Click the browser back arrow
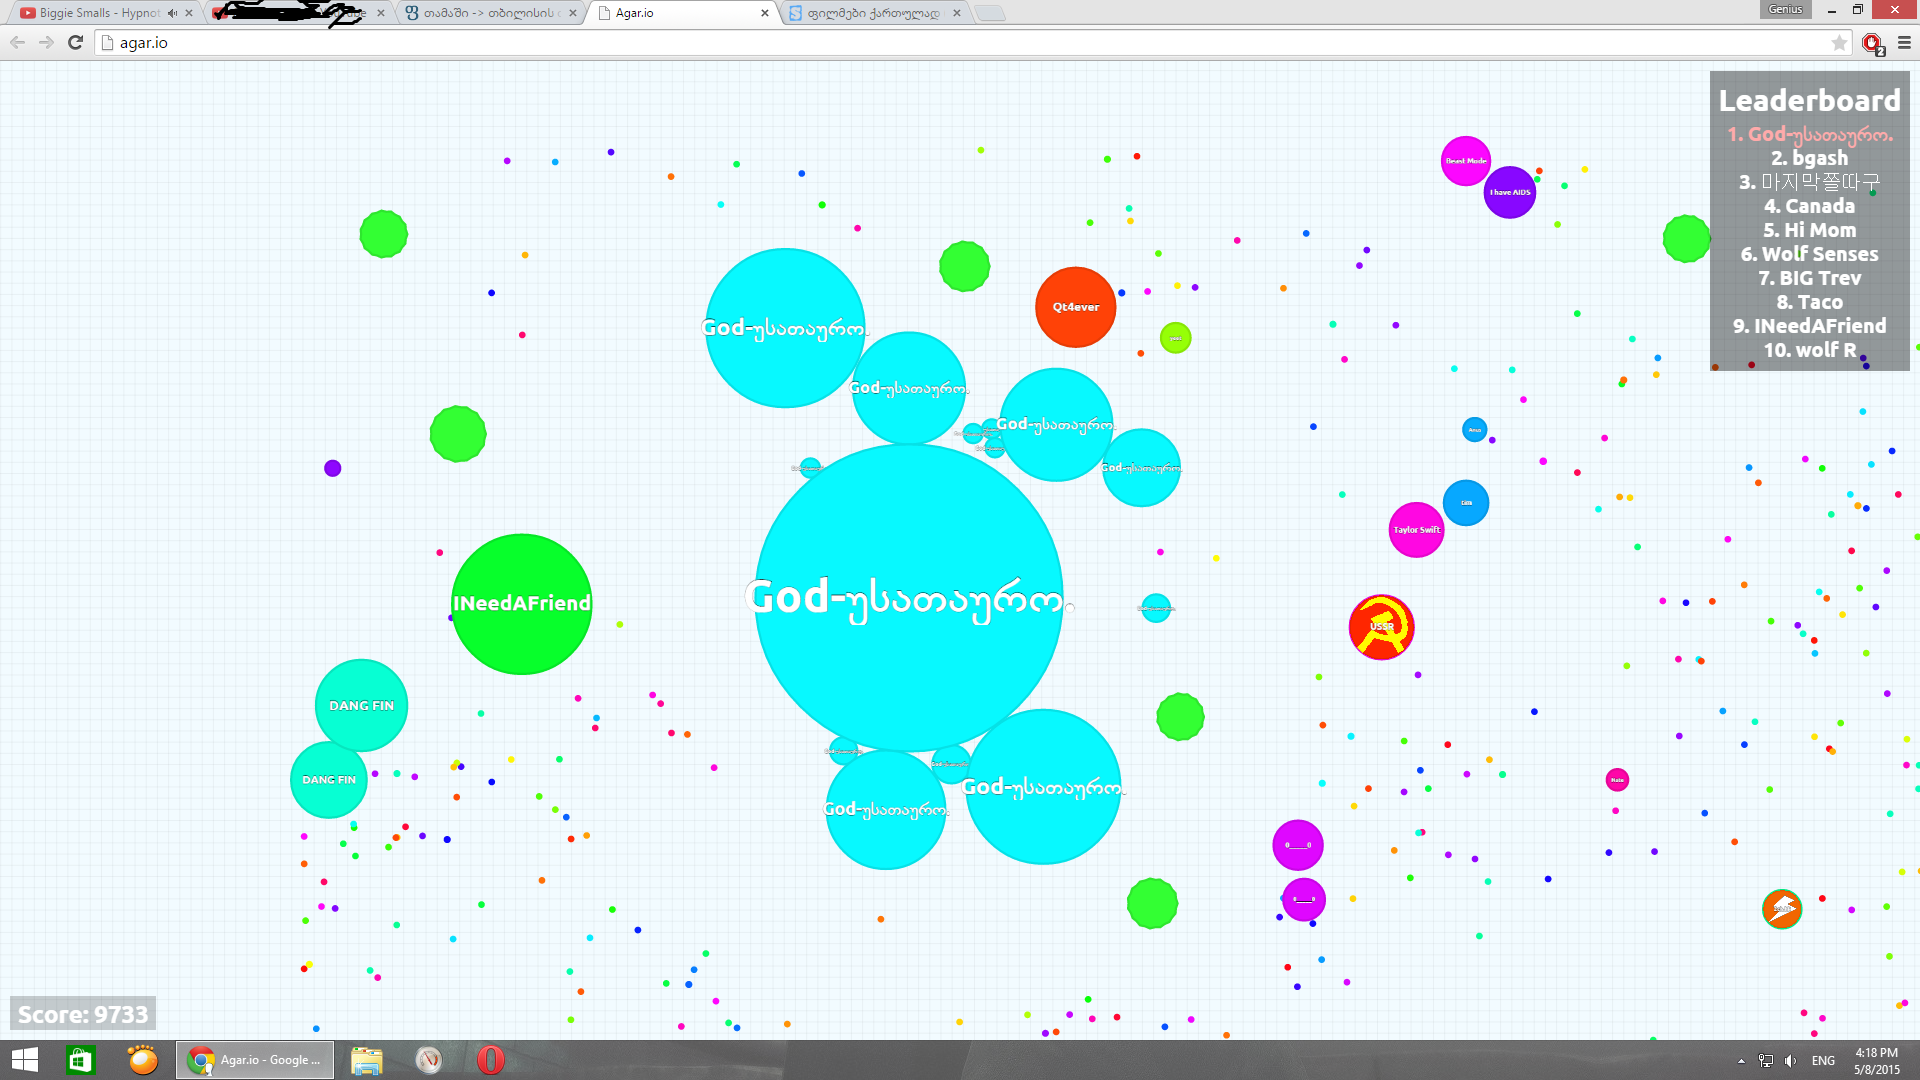Screen dimensions: 1920x1080 (18, 42)
